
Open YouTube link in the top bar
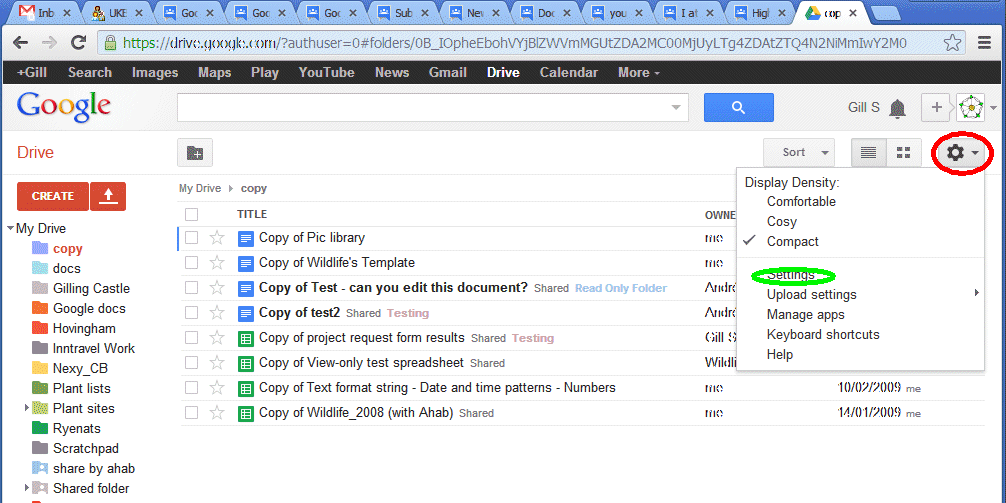point(327,72)
